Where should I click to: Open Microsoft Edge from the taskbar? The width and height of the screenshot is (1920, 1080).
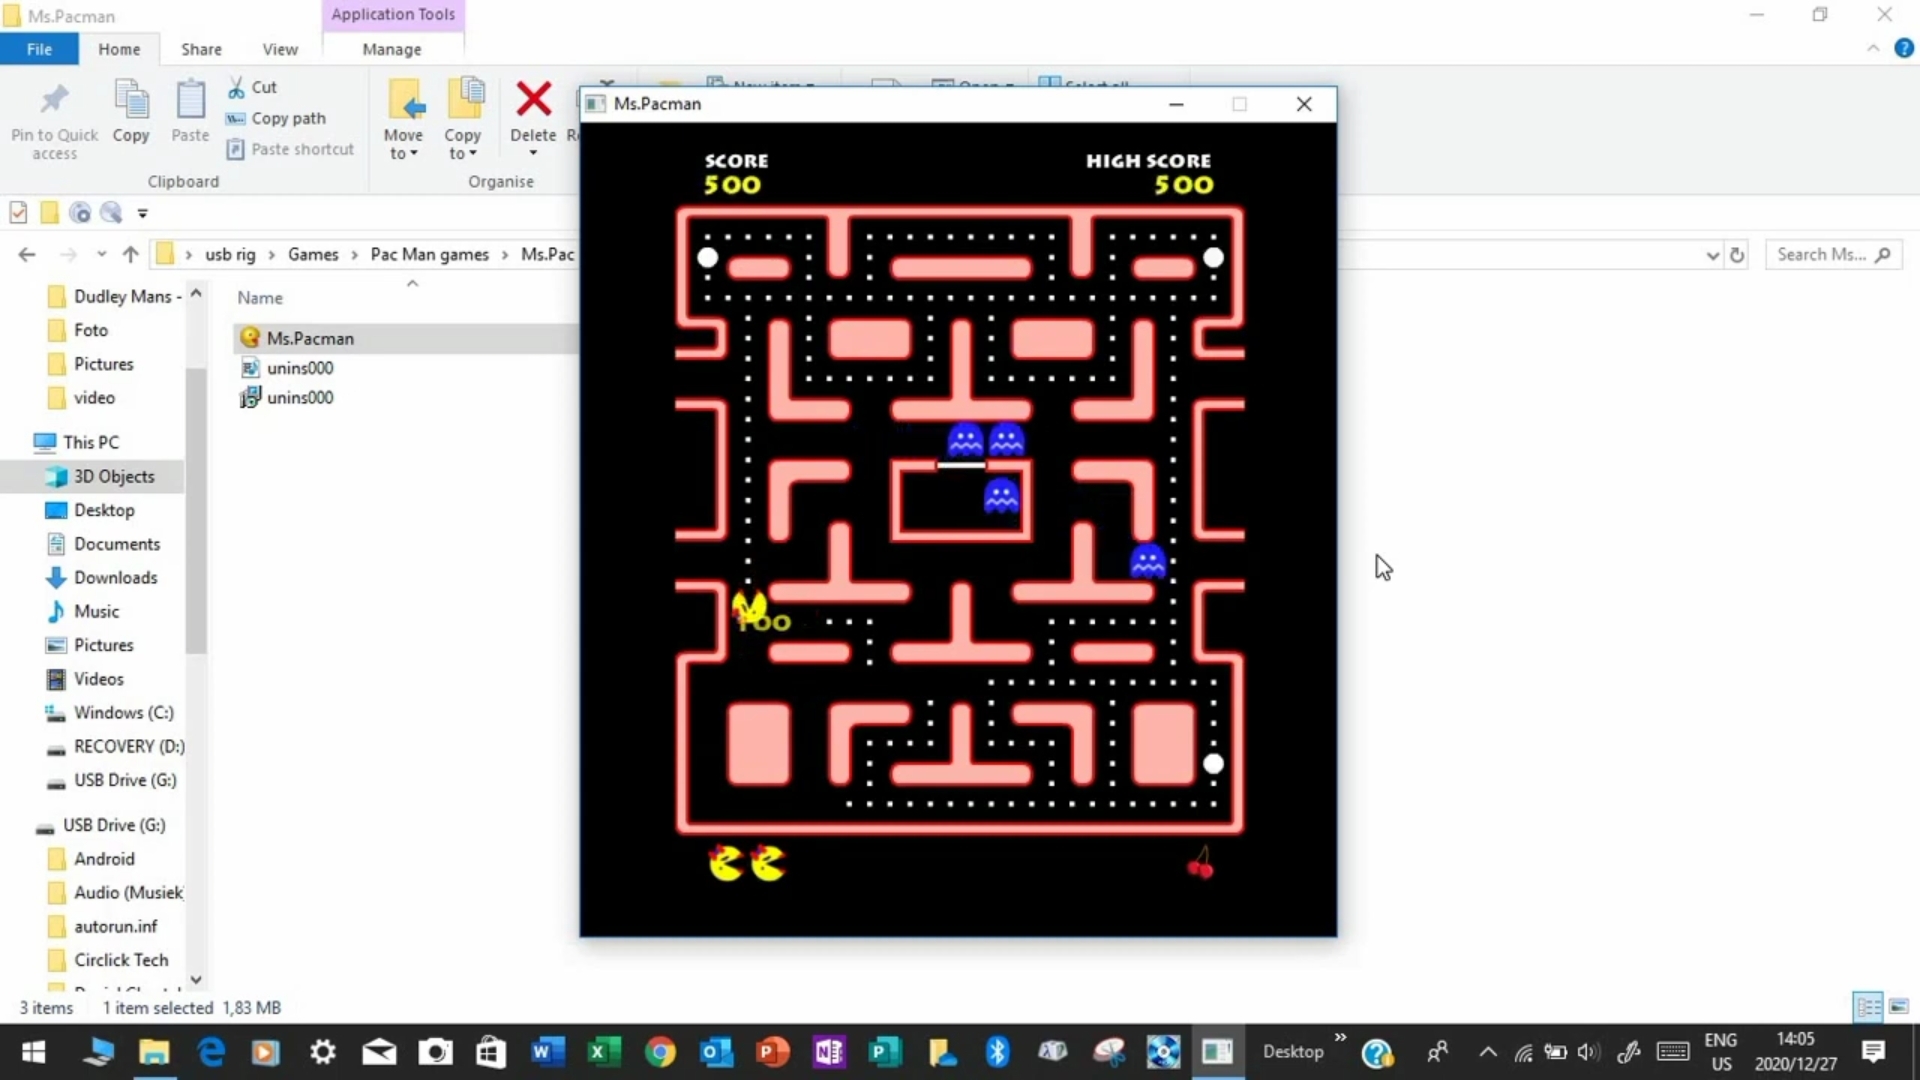211,1052
